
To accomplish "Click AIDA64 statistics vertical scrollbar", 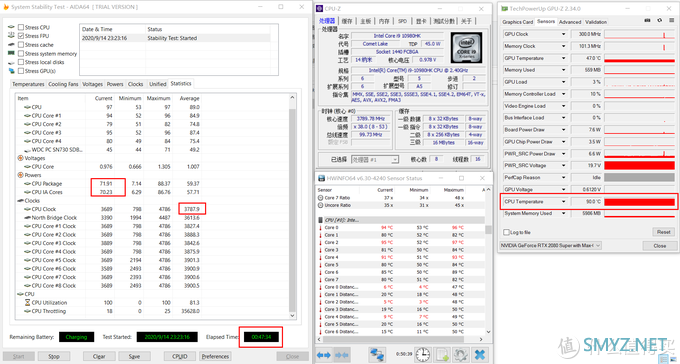I will point(292,207).
